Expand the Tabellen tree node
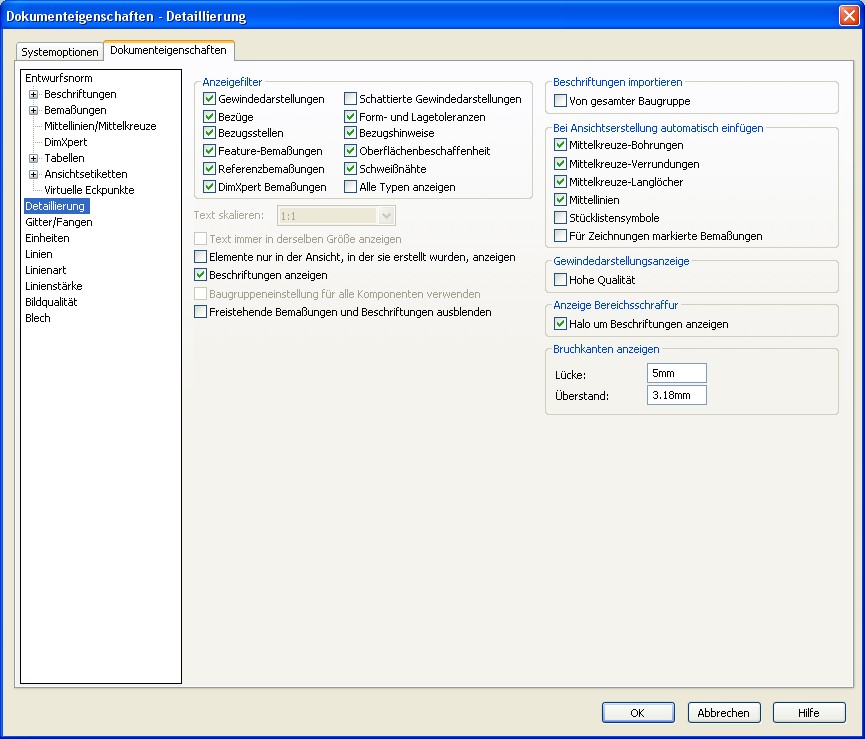The height and width of the screenshot is (739, 865). [x=34, y=158]
